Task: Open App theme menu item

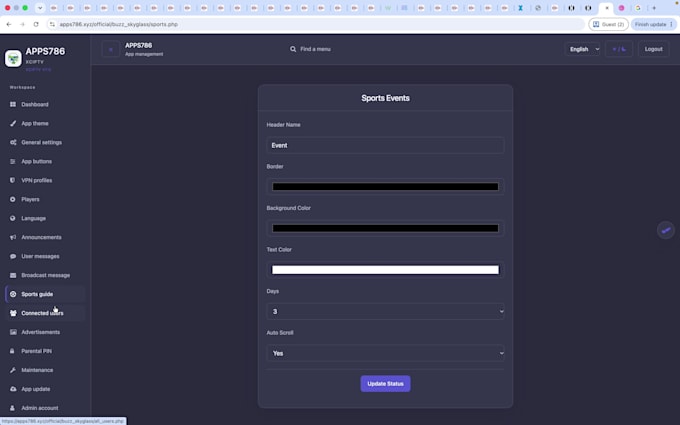Action: tap(45, 124)
